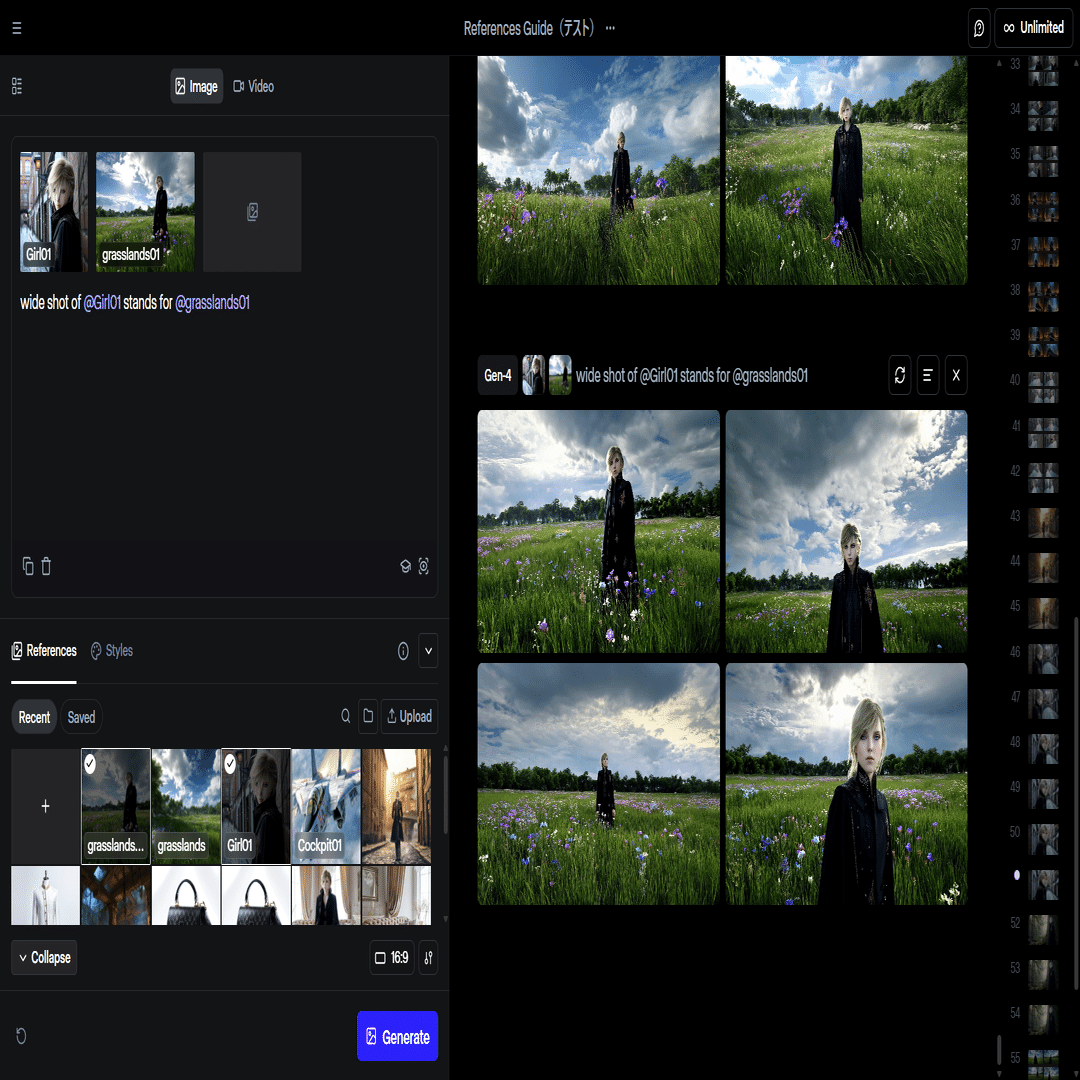The image size is (1080, 1080).
Task: Delete the prompt with the trash icon
Action: [46, 566]
